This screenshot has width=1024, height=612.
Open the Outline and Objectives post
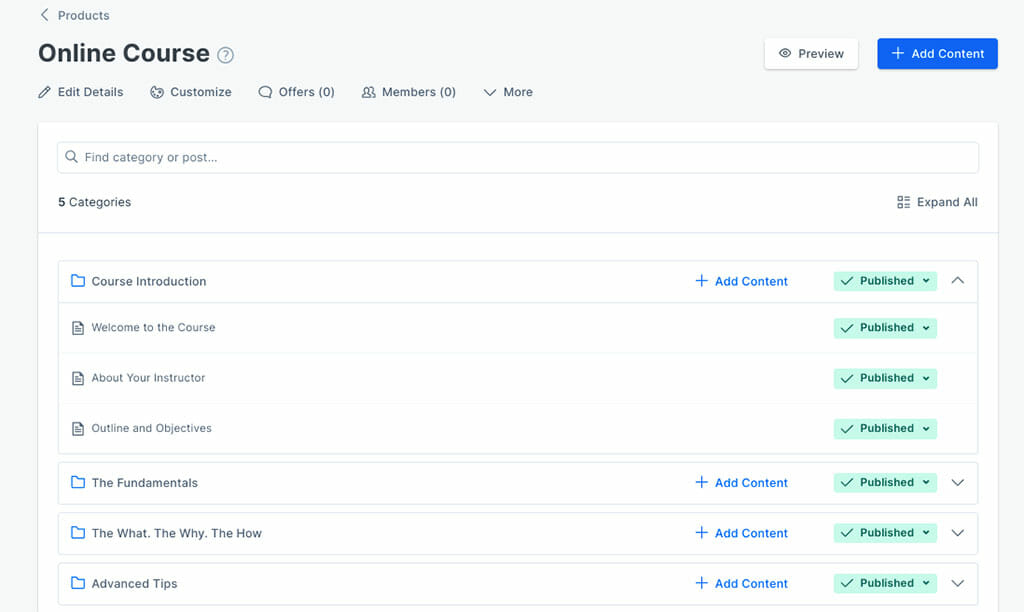152,428
